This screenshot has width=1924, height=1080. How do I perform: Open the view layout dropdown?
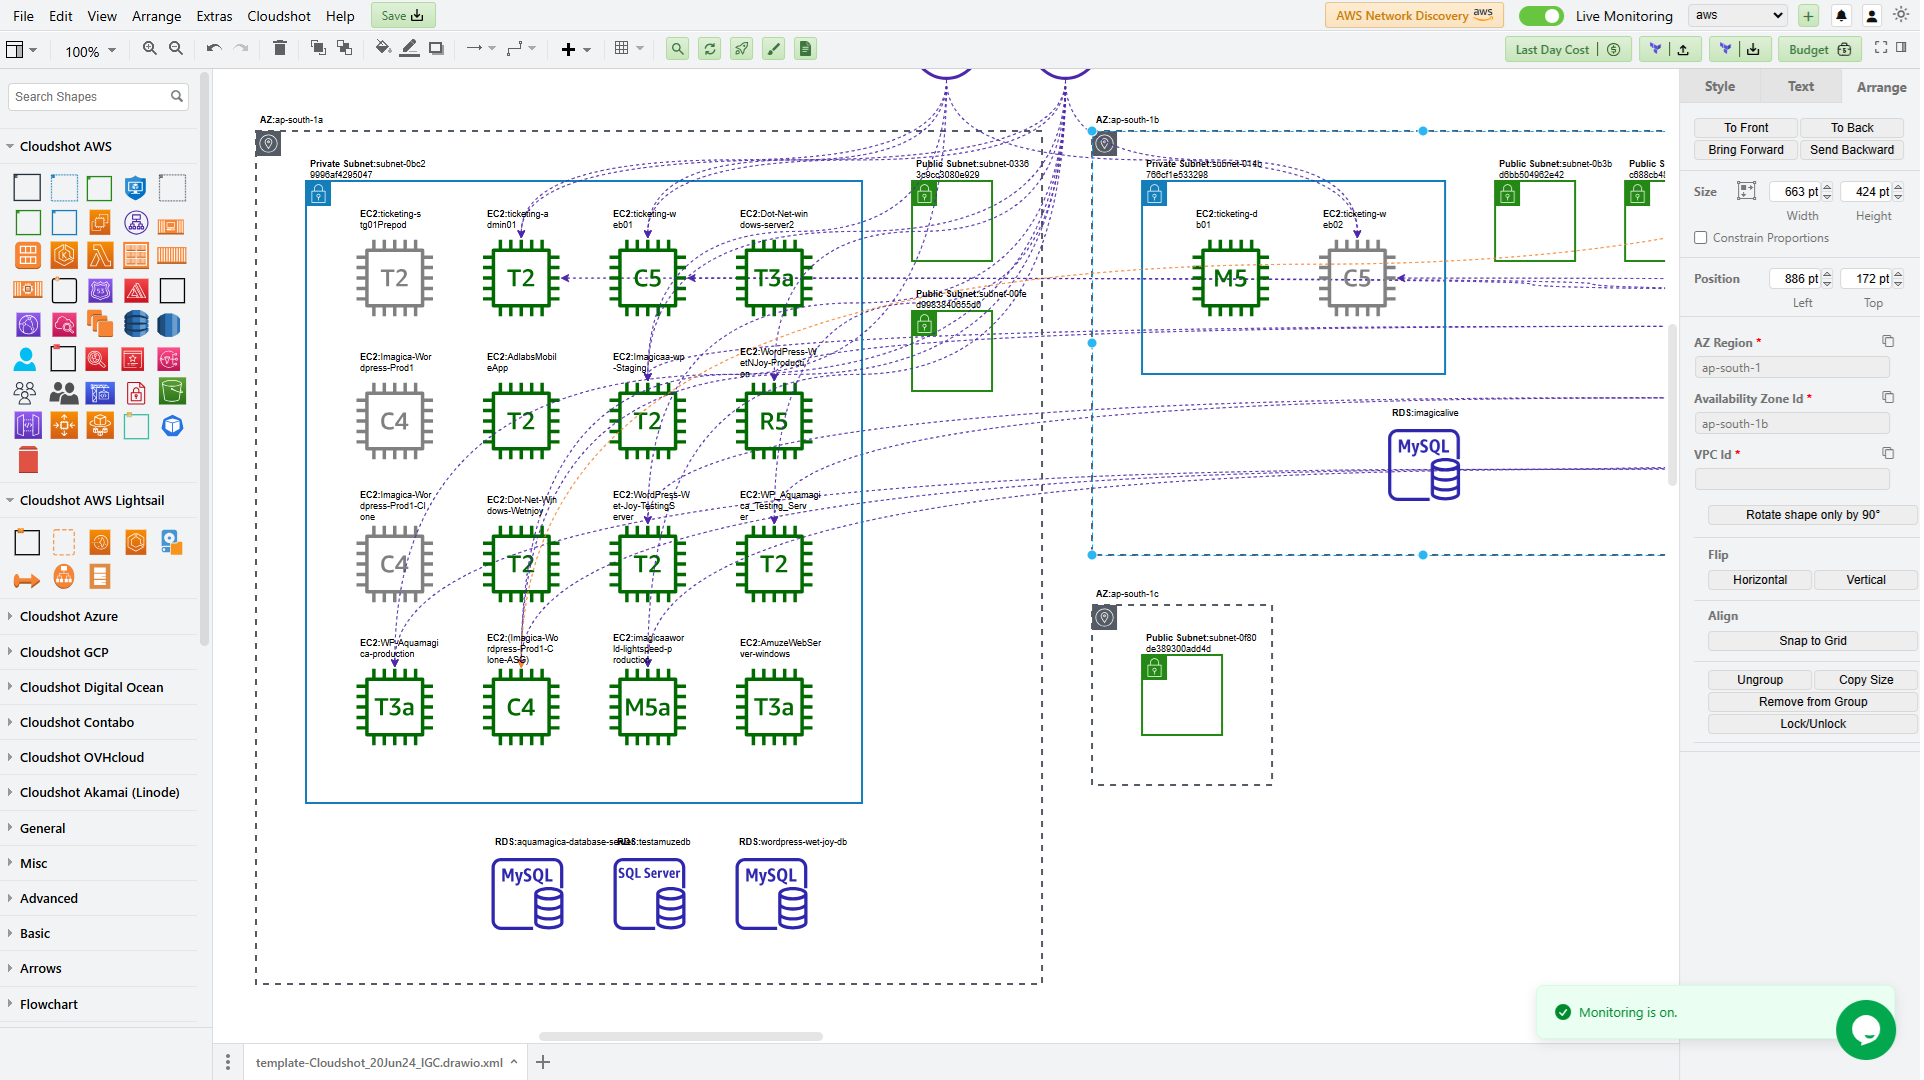click(23, 50)
